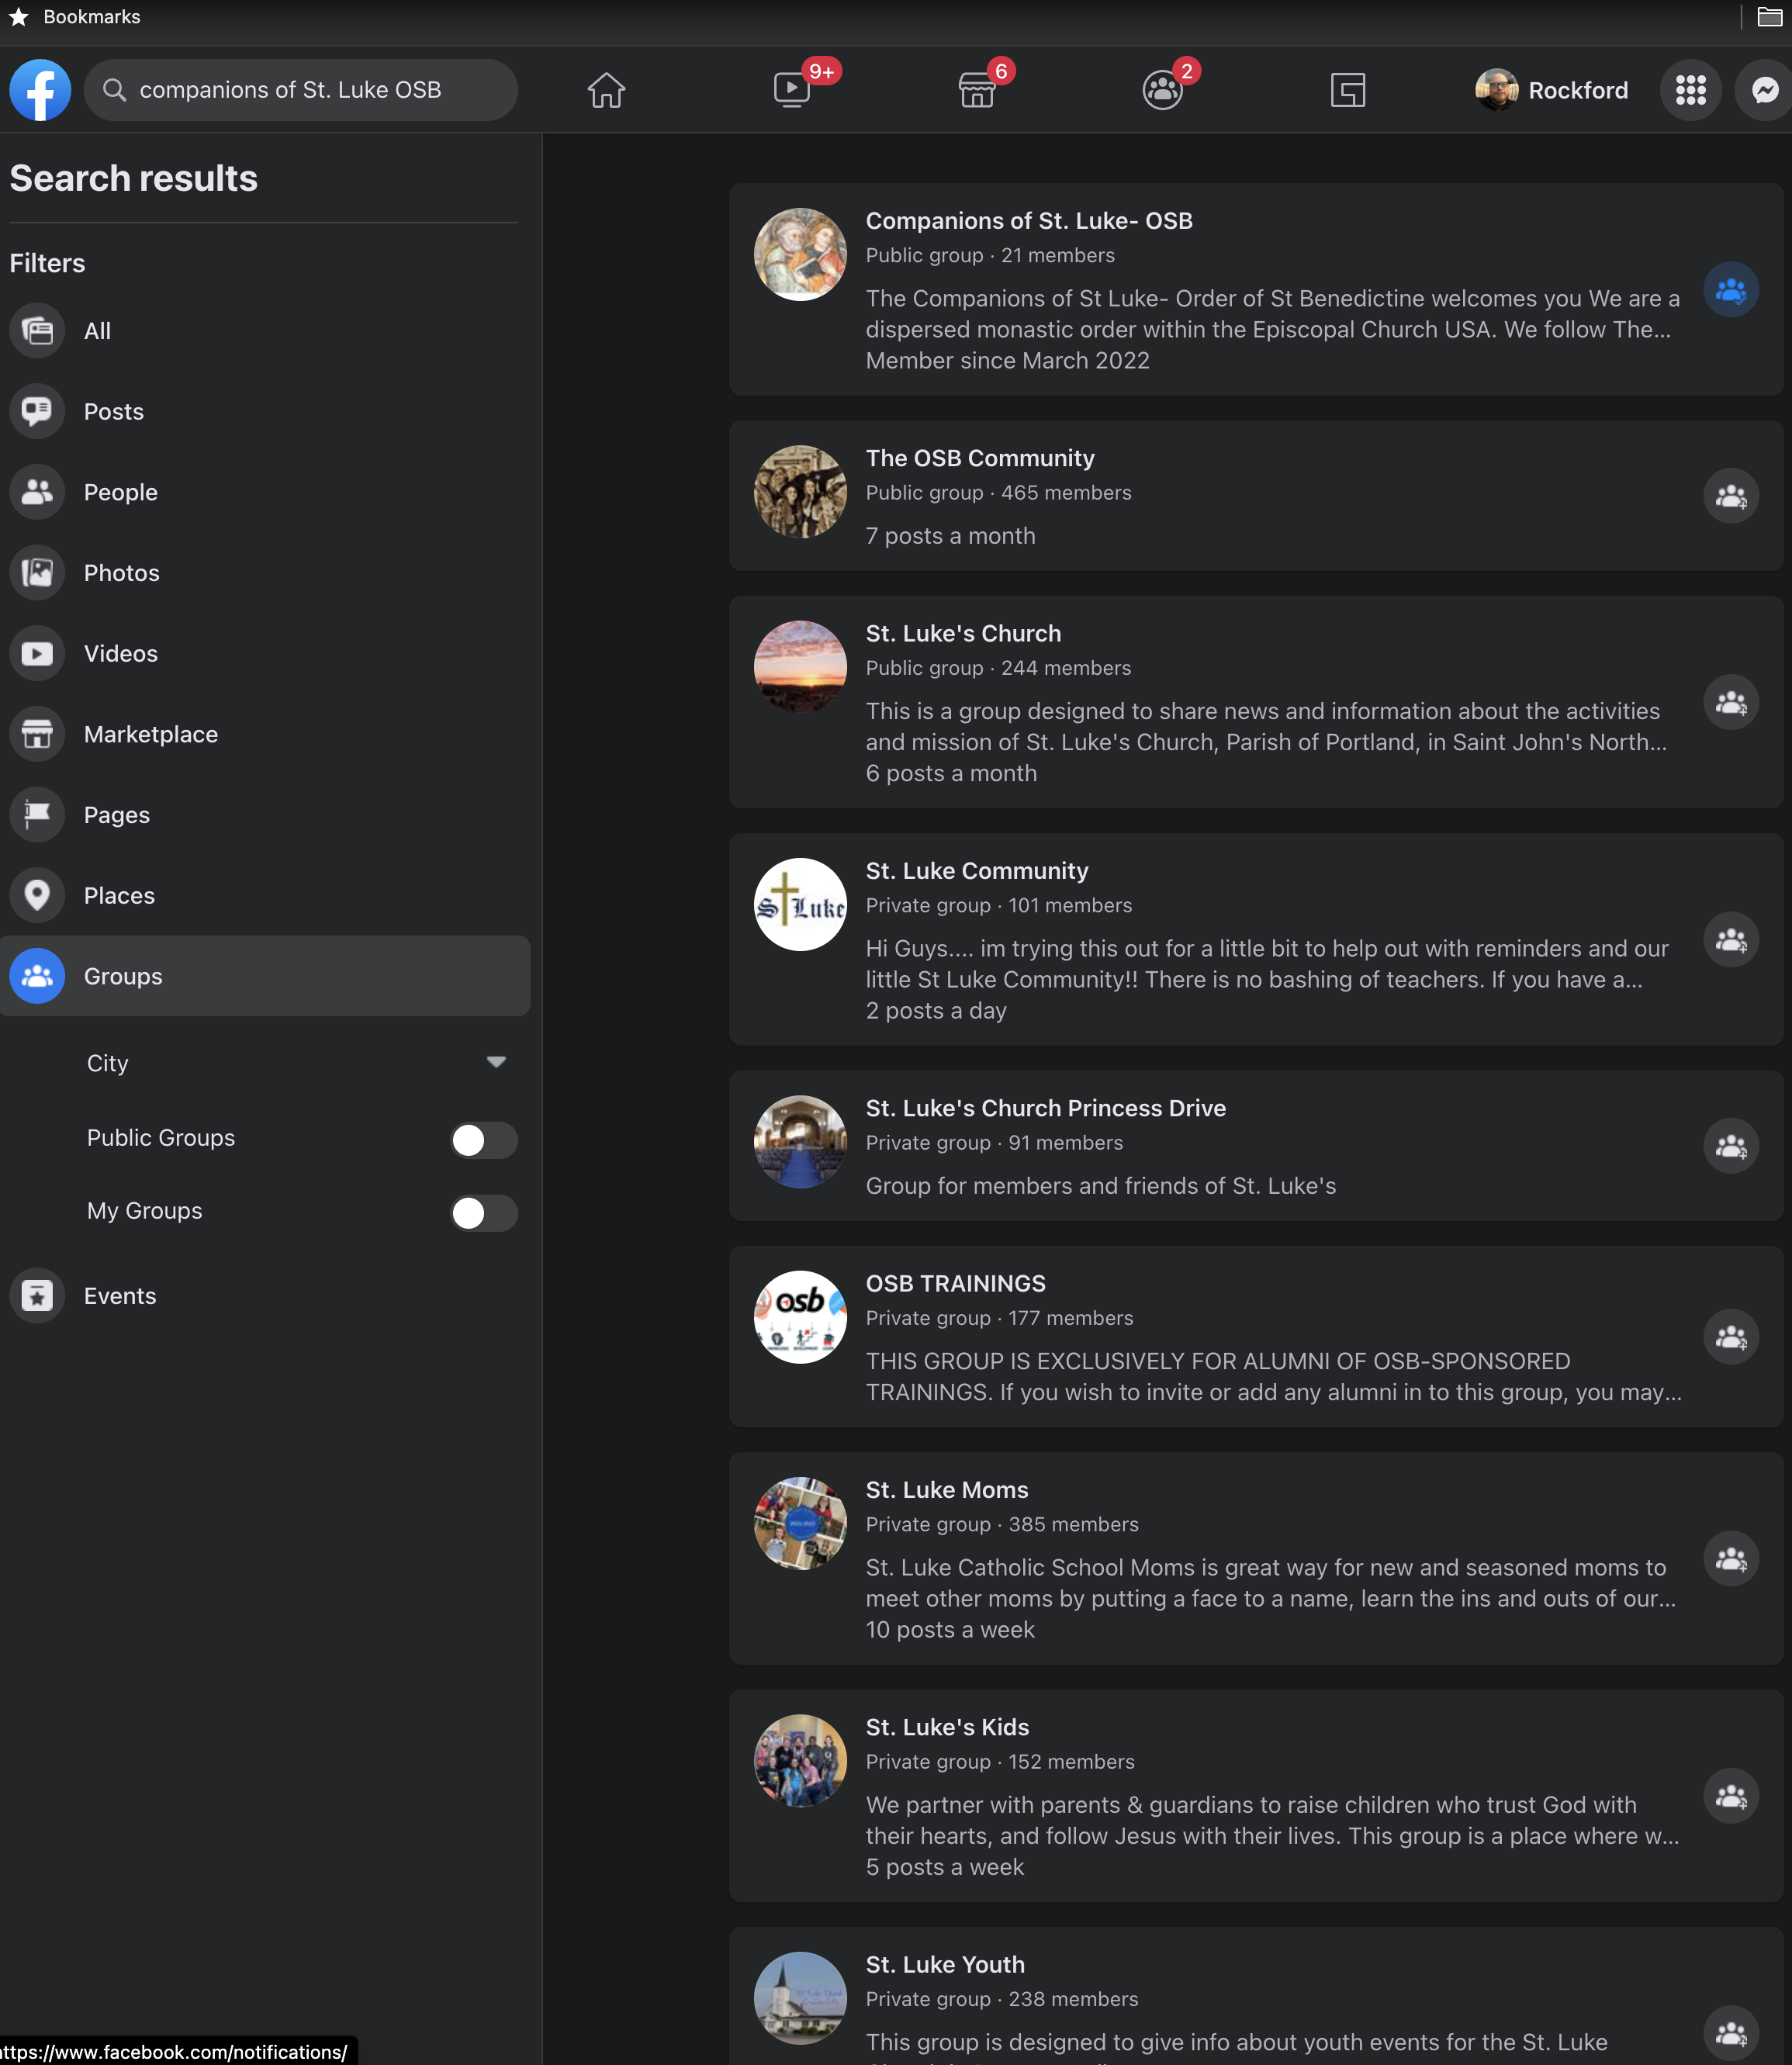The width and height of the screenshot is (1792, 2065).
Task: Select the Videos filter
Action: point(265,653)
